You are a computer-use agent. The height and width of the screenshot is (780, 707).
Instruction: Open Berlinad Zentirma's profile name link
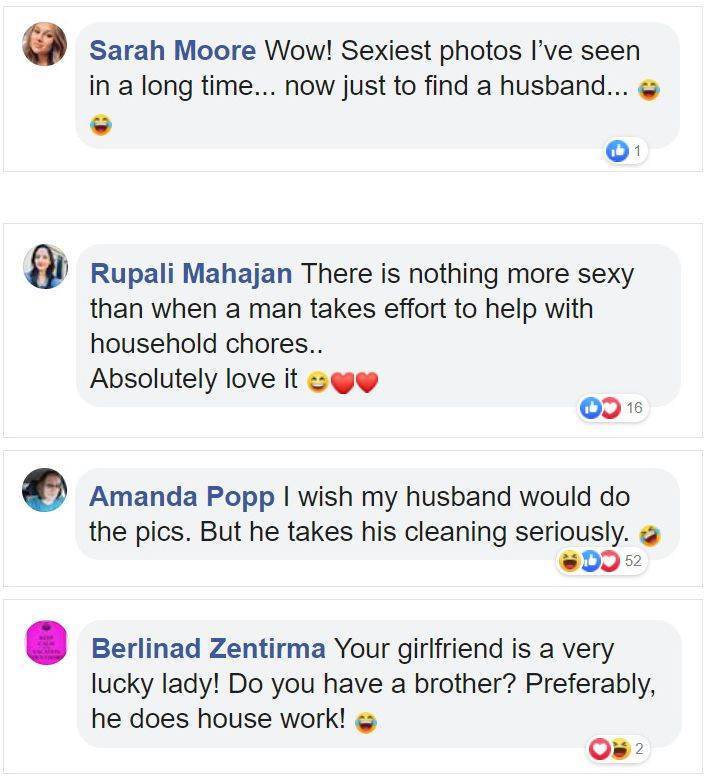(x=209, y=649)
